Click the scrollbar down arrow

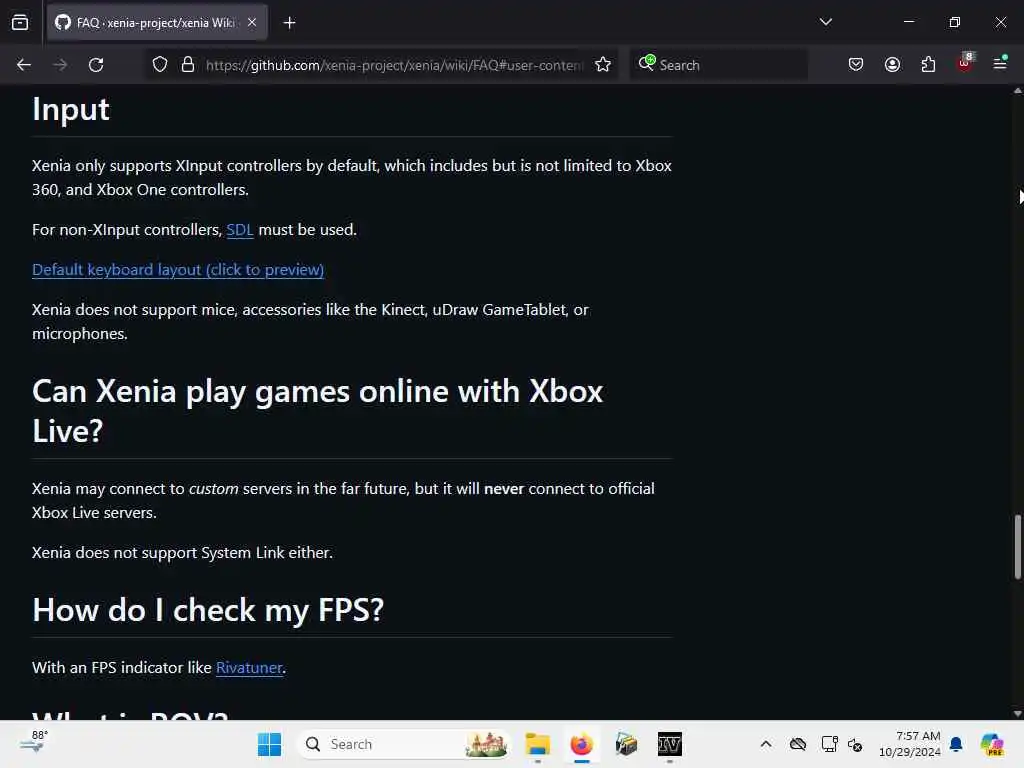point(1017,714)
